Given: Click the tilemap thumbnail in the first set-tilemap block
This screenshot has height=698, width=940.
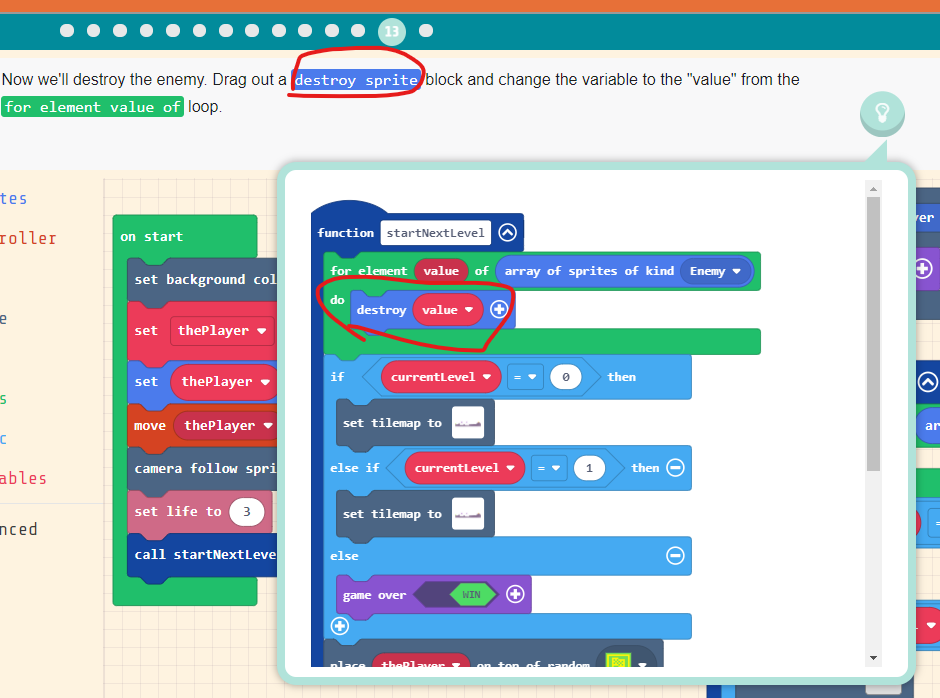Looking at the screenshot, I should [467, 422].
